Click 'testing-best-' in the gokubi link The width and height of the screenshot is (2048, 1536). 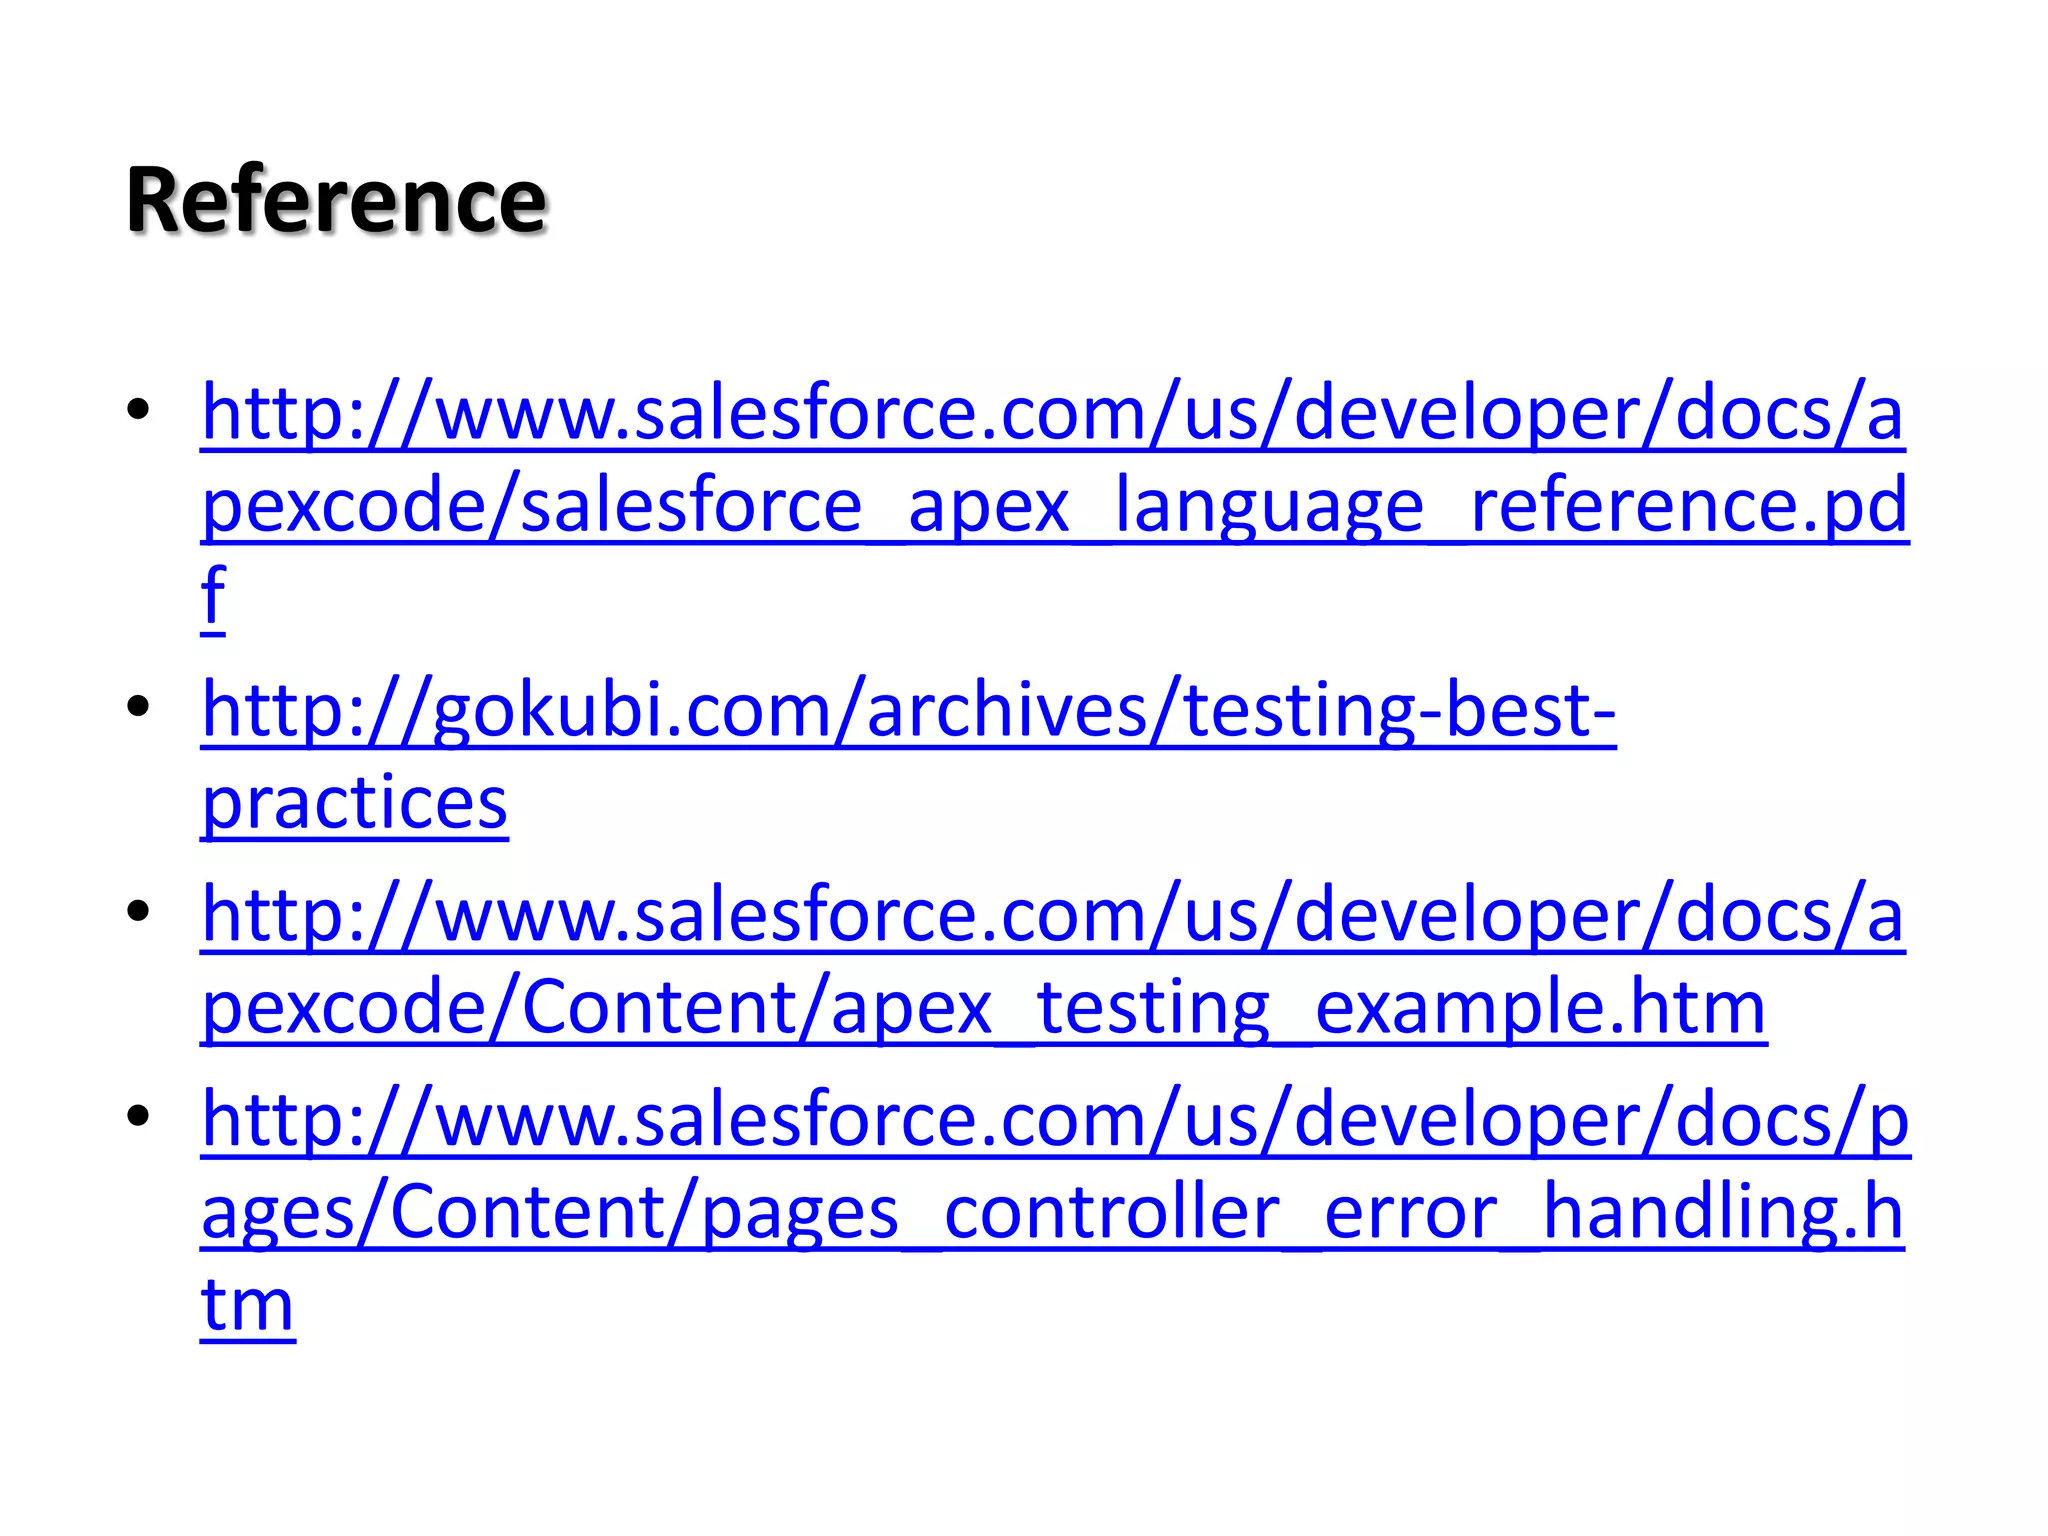pyautogui.click(x=1400, y=710)
